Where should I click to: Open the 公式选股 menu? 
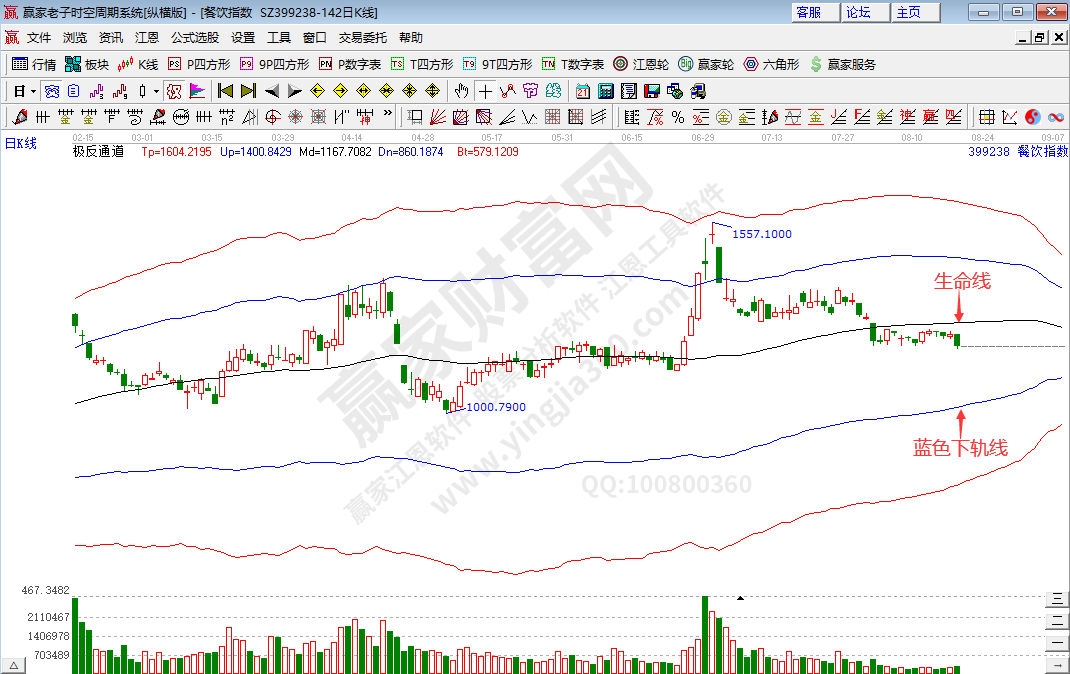tap(194, 38)
